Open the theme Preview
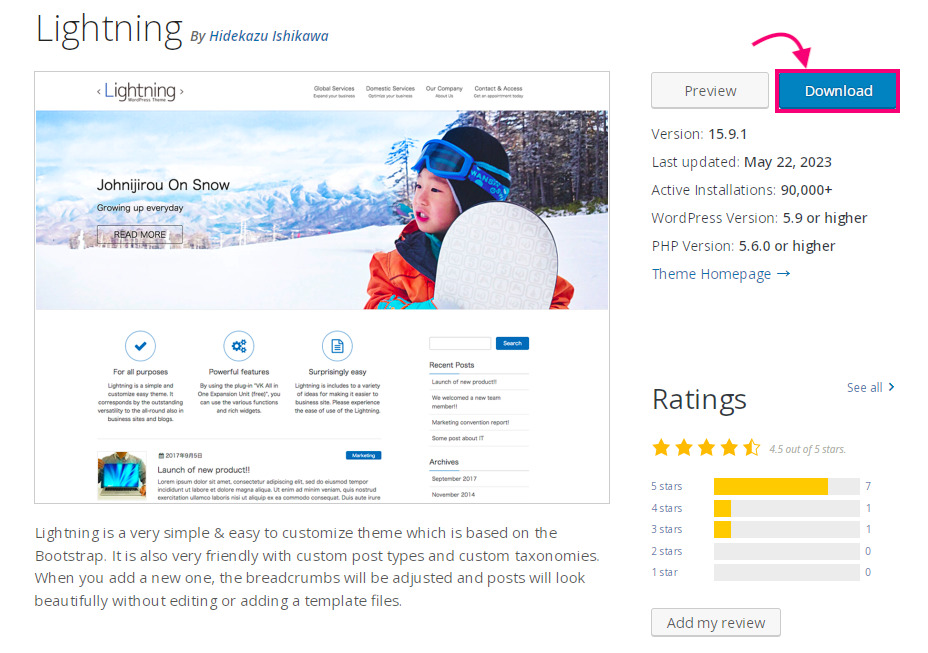This screenshot has height=653, width=928. 710,91
